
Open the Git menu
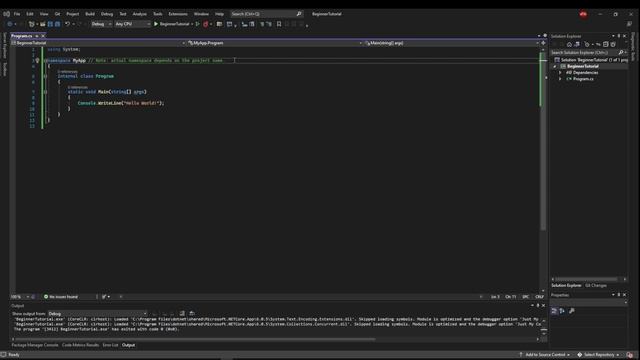click(57, 14)
